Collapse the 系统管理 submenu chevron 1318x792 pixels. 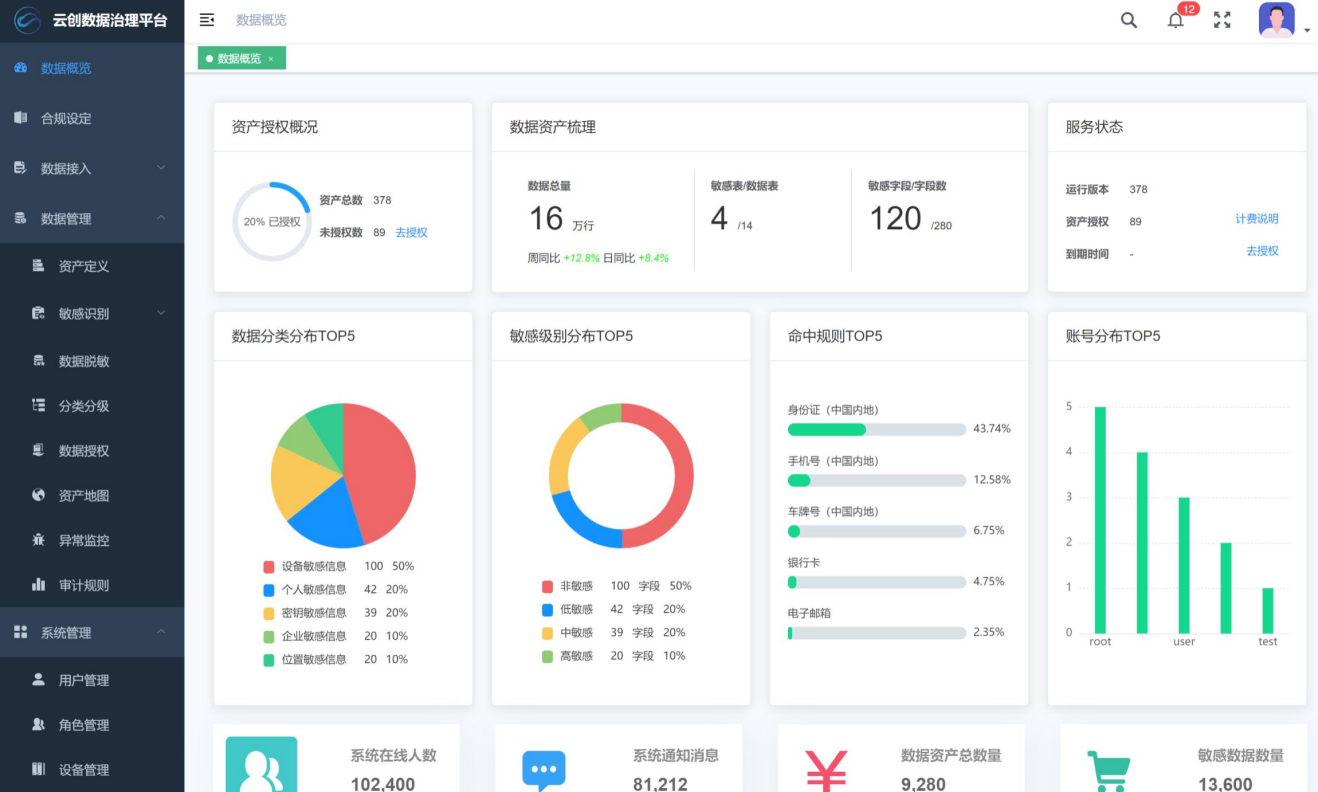coord(162,632)
